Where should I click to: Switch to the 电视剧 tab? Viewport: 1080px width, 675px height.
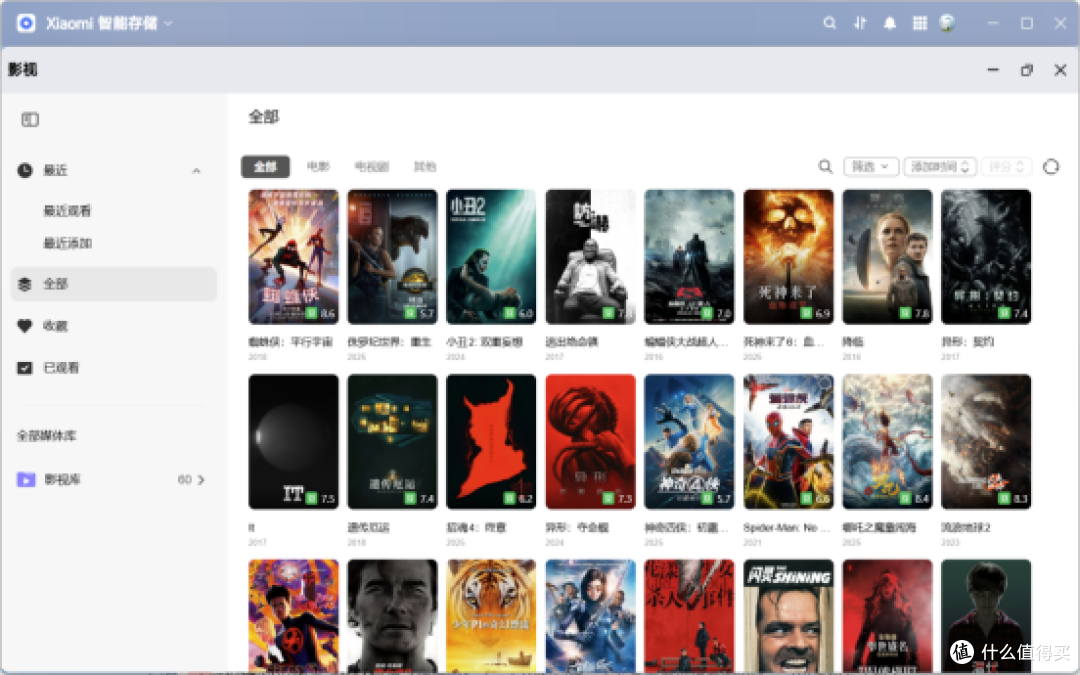click(372, 166)
